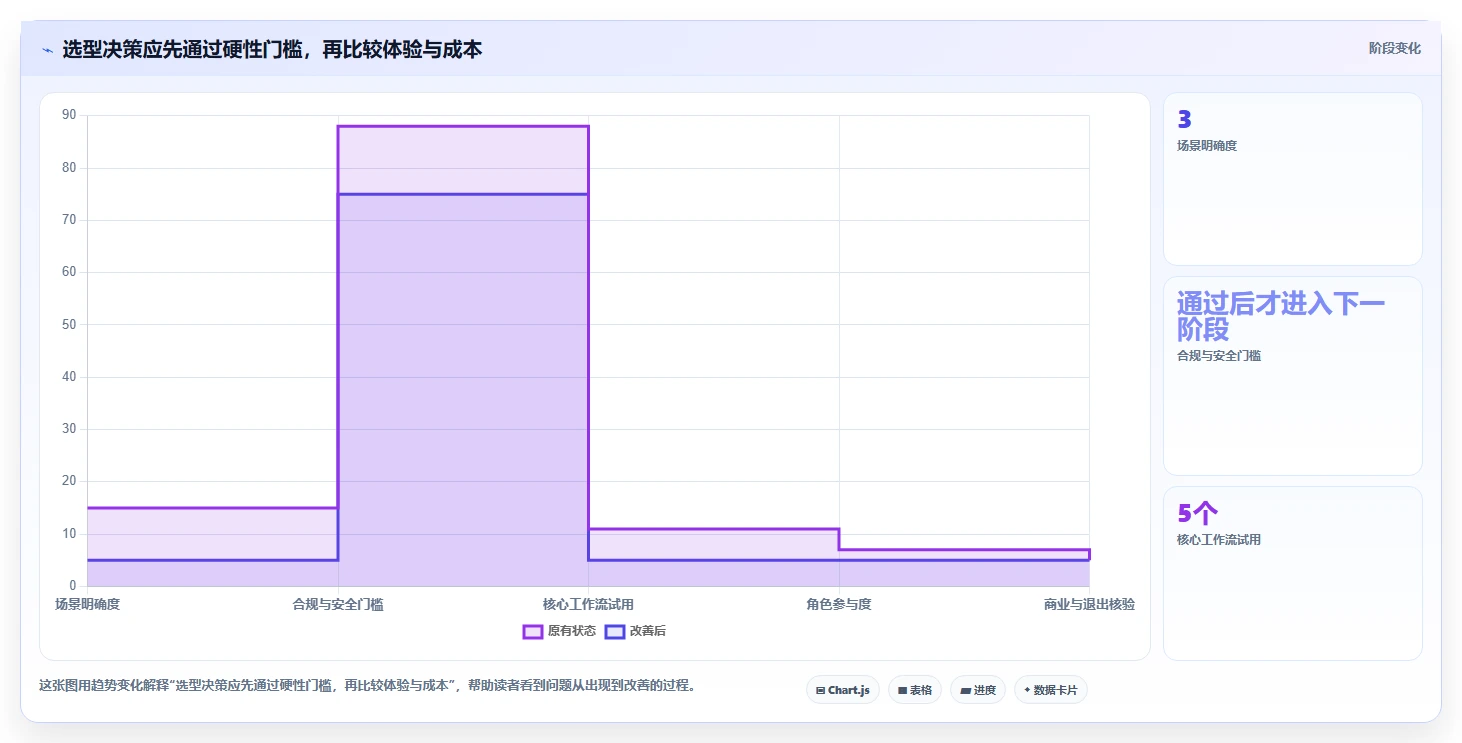Click the Chart.js chip
This screenshot has height=743, width=1462.
[x=842, y=690]
